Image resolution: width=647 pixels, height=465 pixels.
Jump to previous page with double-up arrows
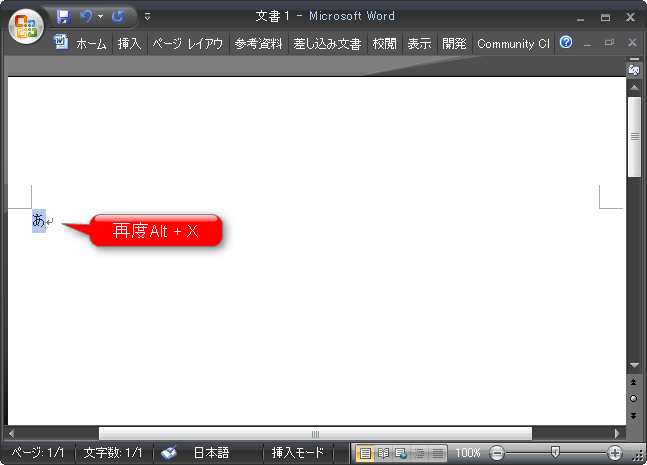[633, 382]
